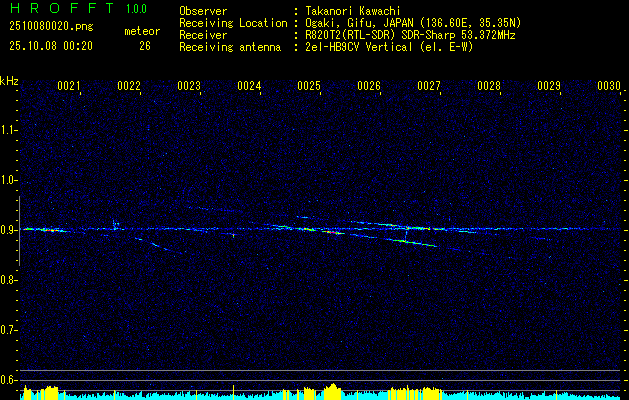This screenshot has height=400, width=629.
Task: Click the 2el-HB9CV Vertical antenna value
Action: 390,47
